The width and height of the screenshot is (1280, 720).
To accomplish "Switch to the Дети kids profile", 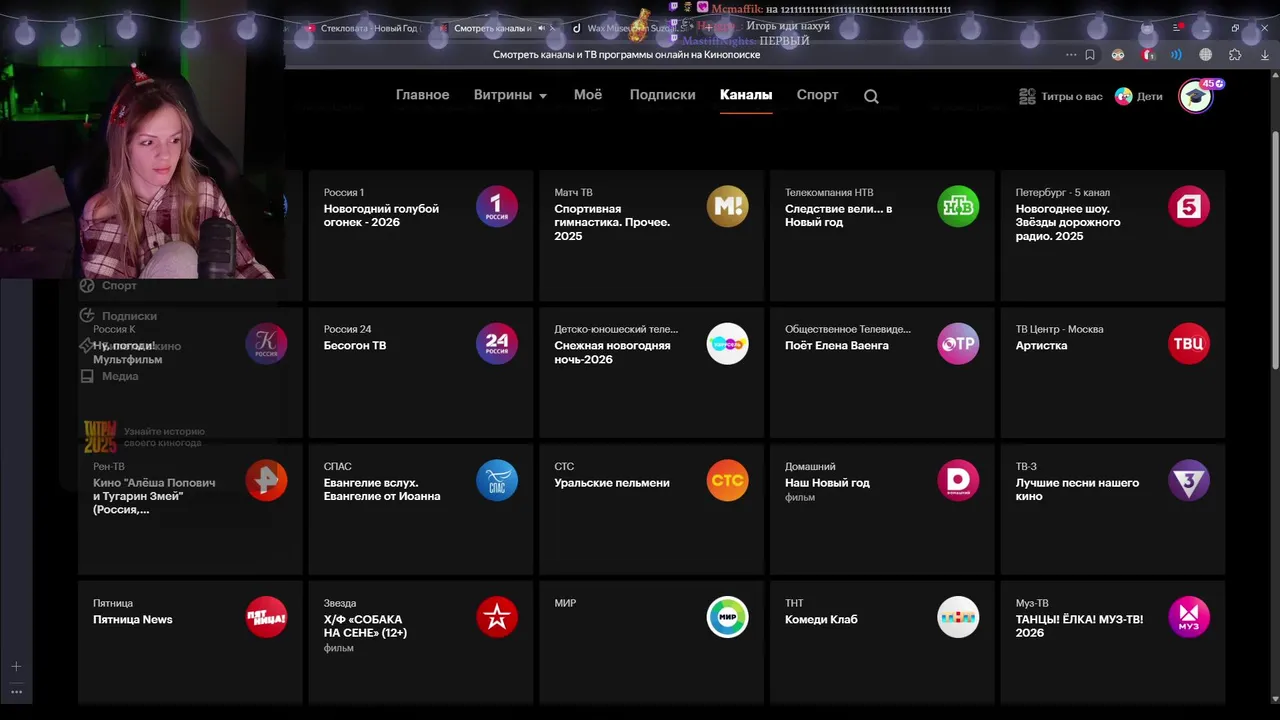I will click(1139, 96).
